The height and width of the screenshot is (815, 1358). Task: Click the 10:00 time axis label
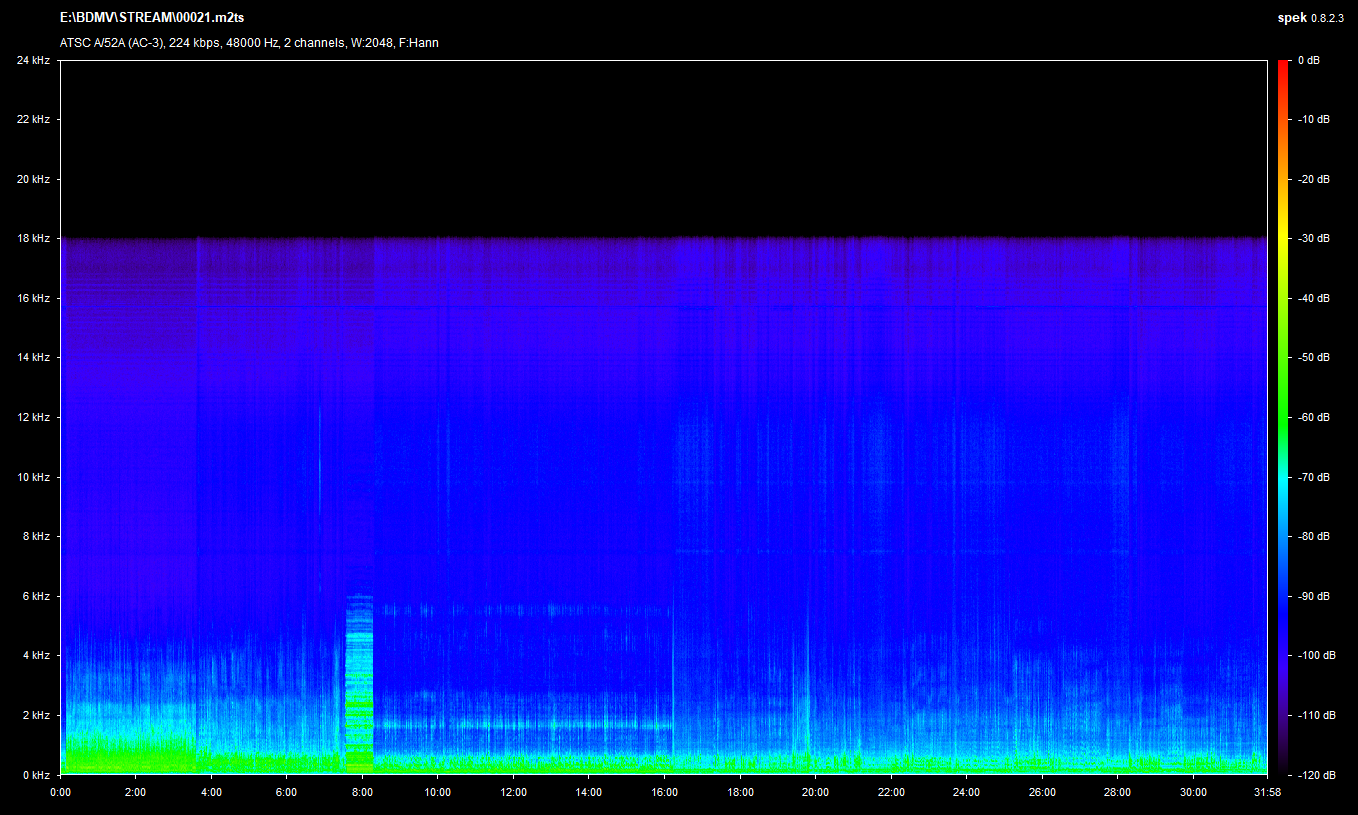pos(437,792)
